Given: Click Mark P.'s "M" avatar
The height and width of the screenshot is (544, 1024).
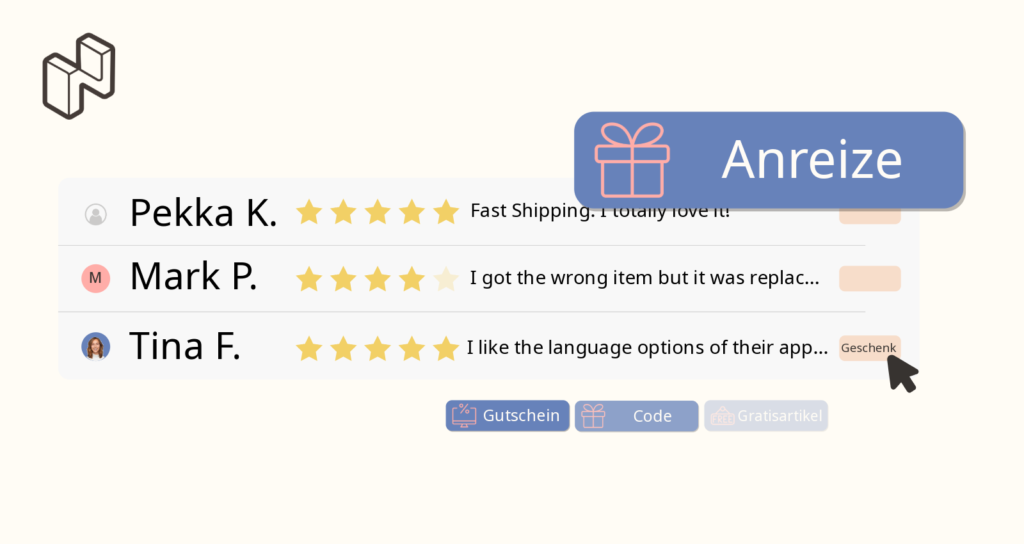Looking at the screenshot, I should pos(95,278).
